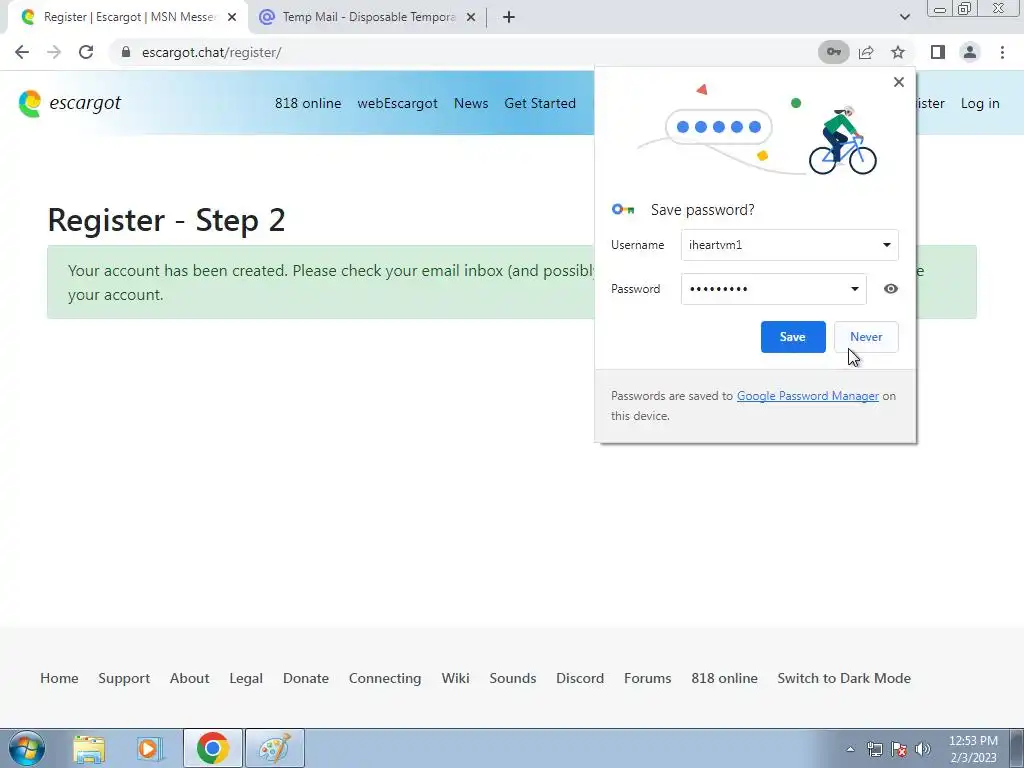The image size is (1024, 768).
Task: Click the network tray icon
Action: point(874,749)
